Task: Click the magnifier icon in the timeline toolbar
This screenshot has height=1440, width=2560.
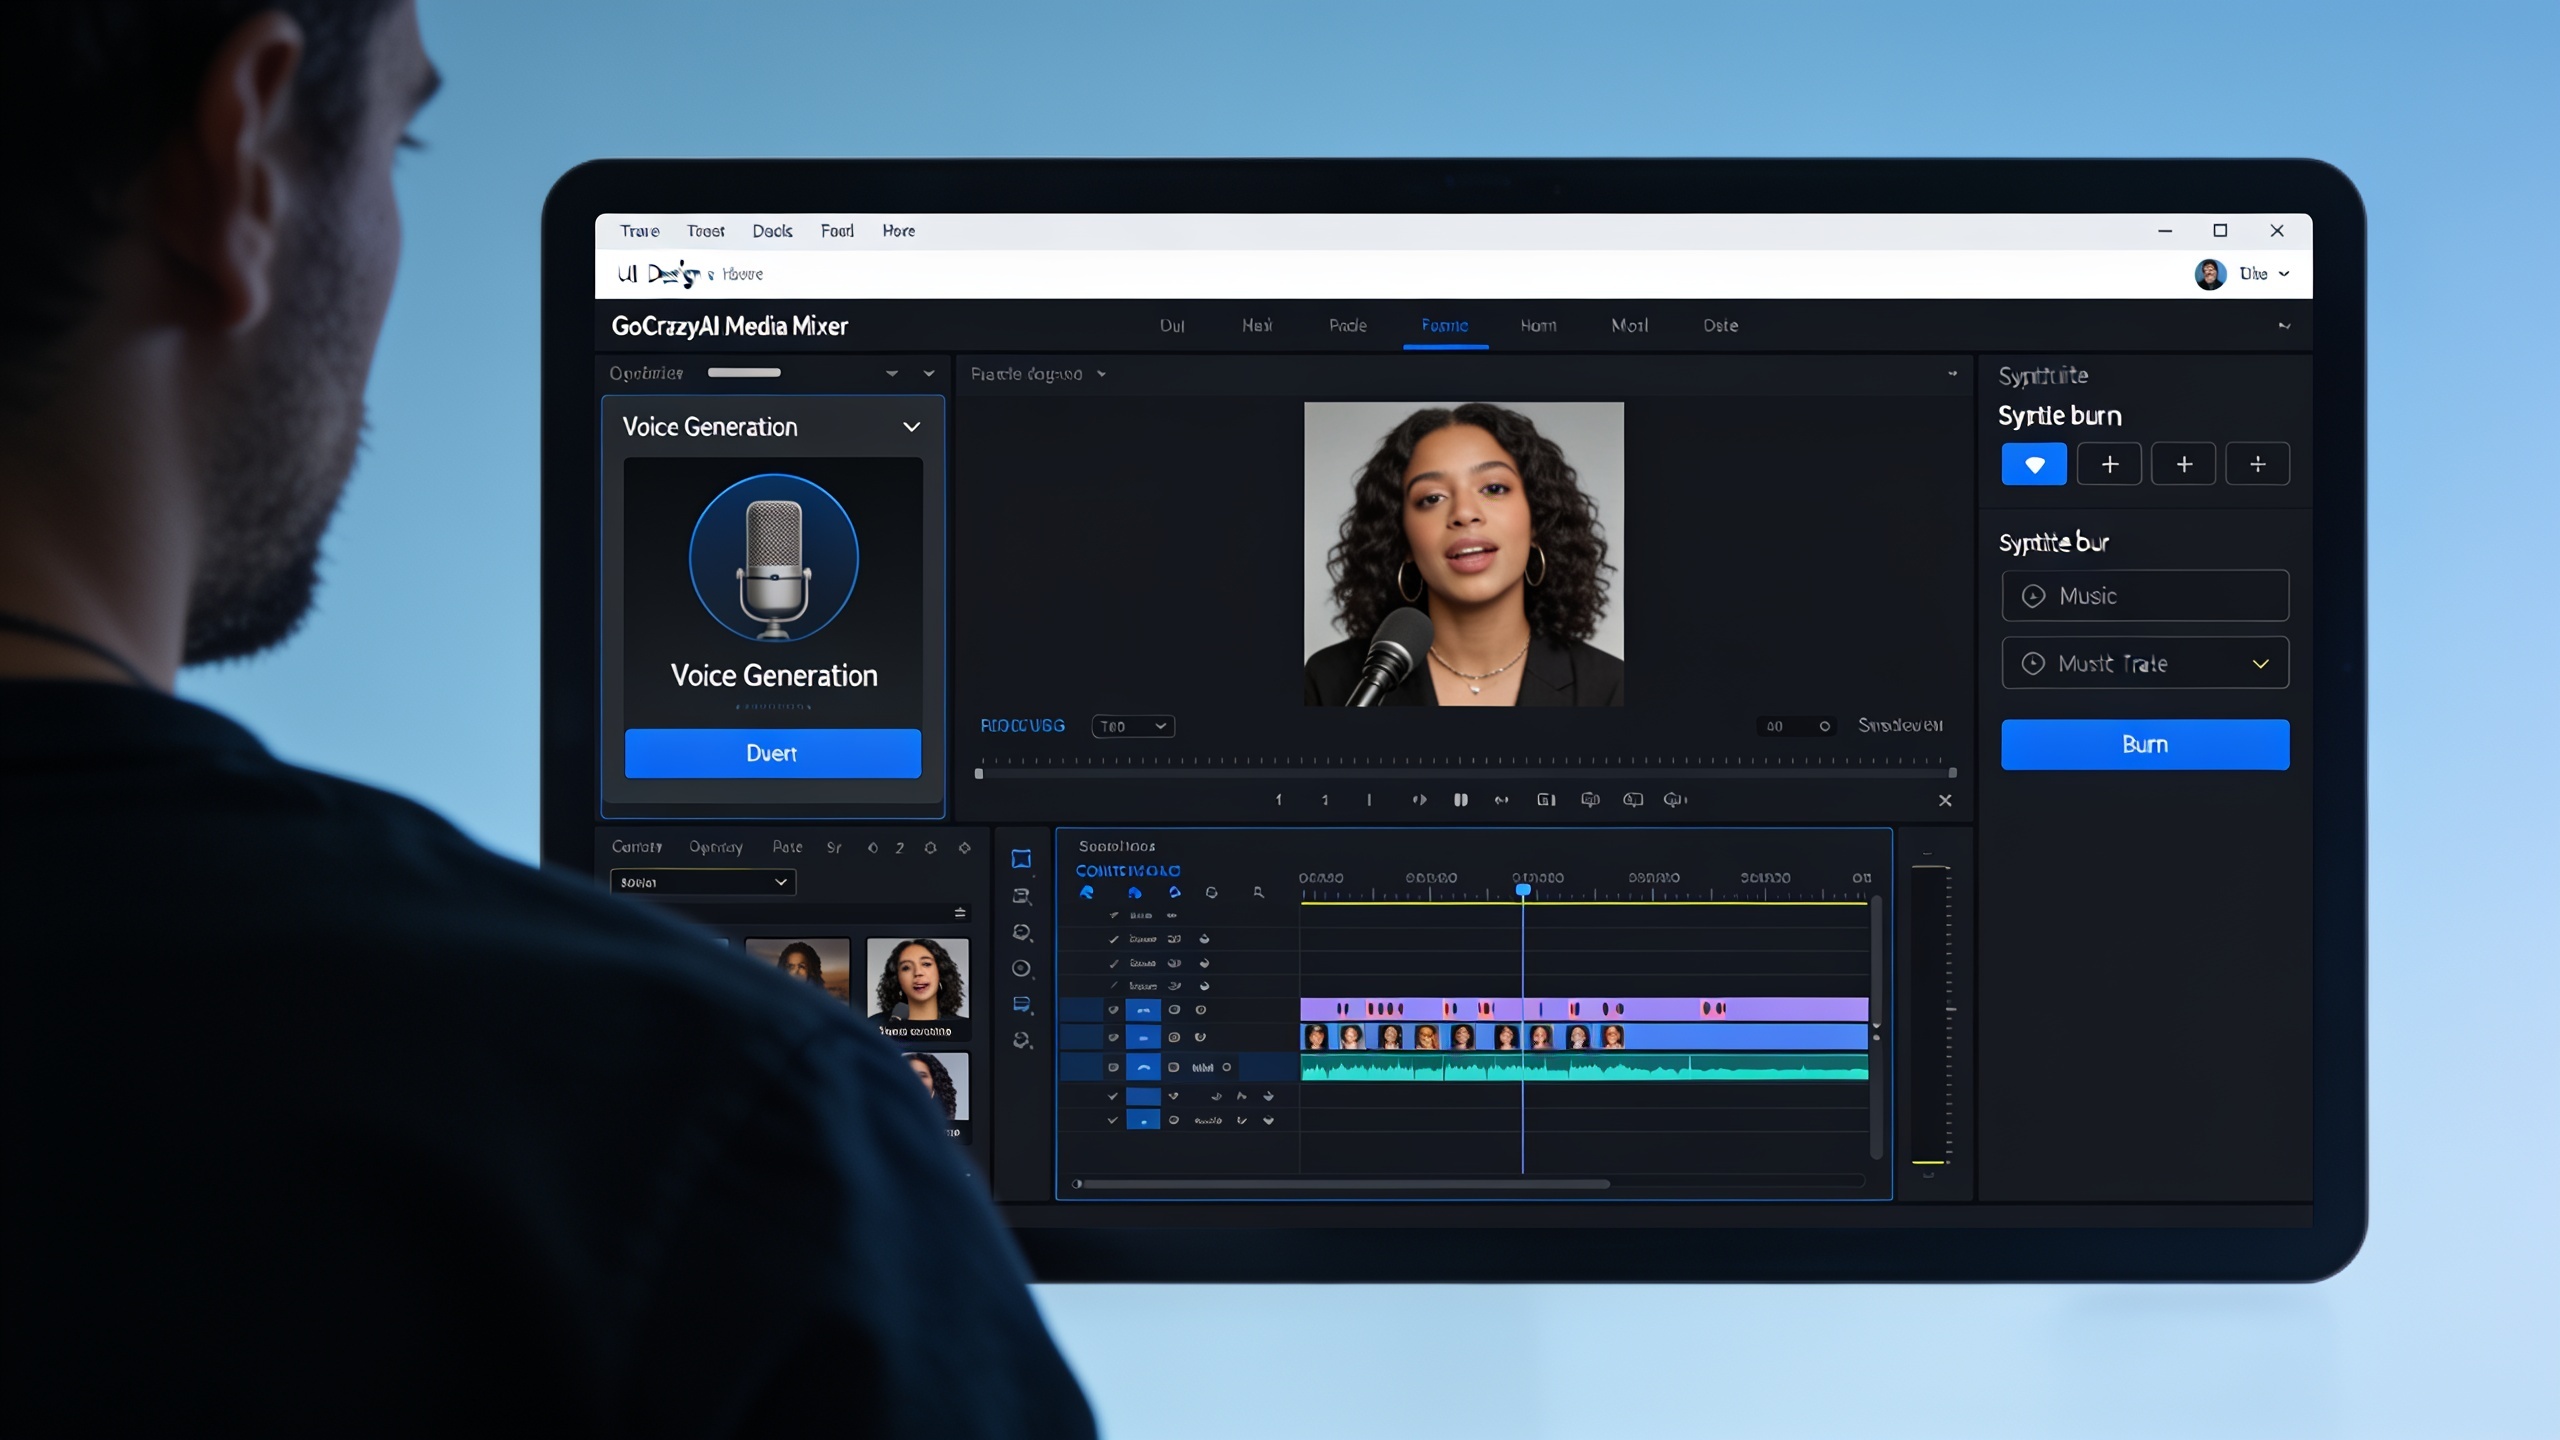Action: click(1258, 892)
